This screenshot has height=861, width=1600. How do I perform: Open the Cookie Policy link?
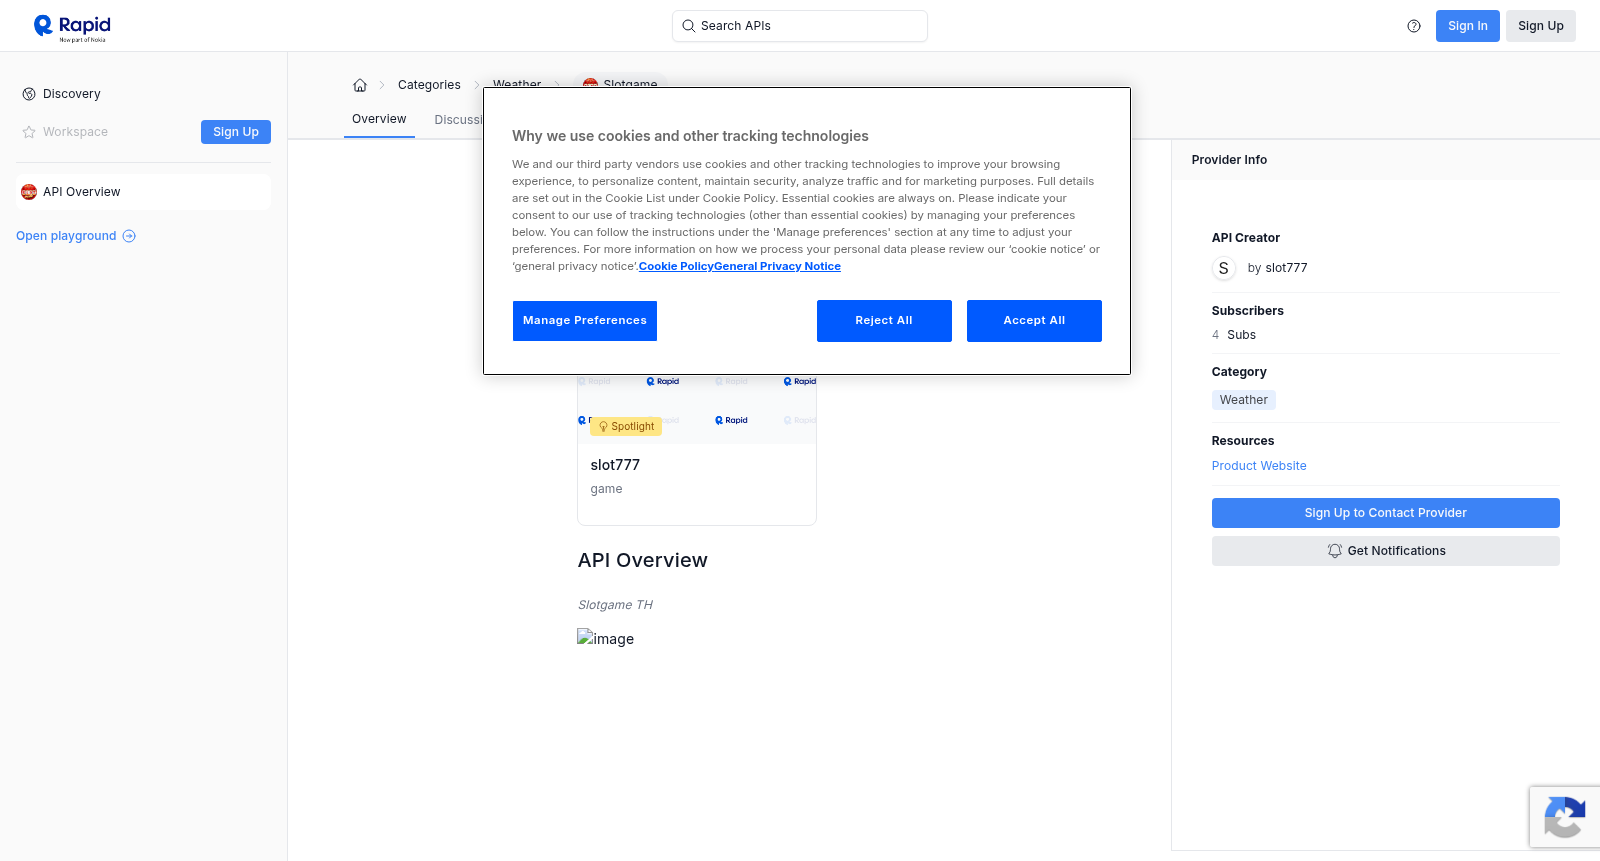click(x=676, y=267)
